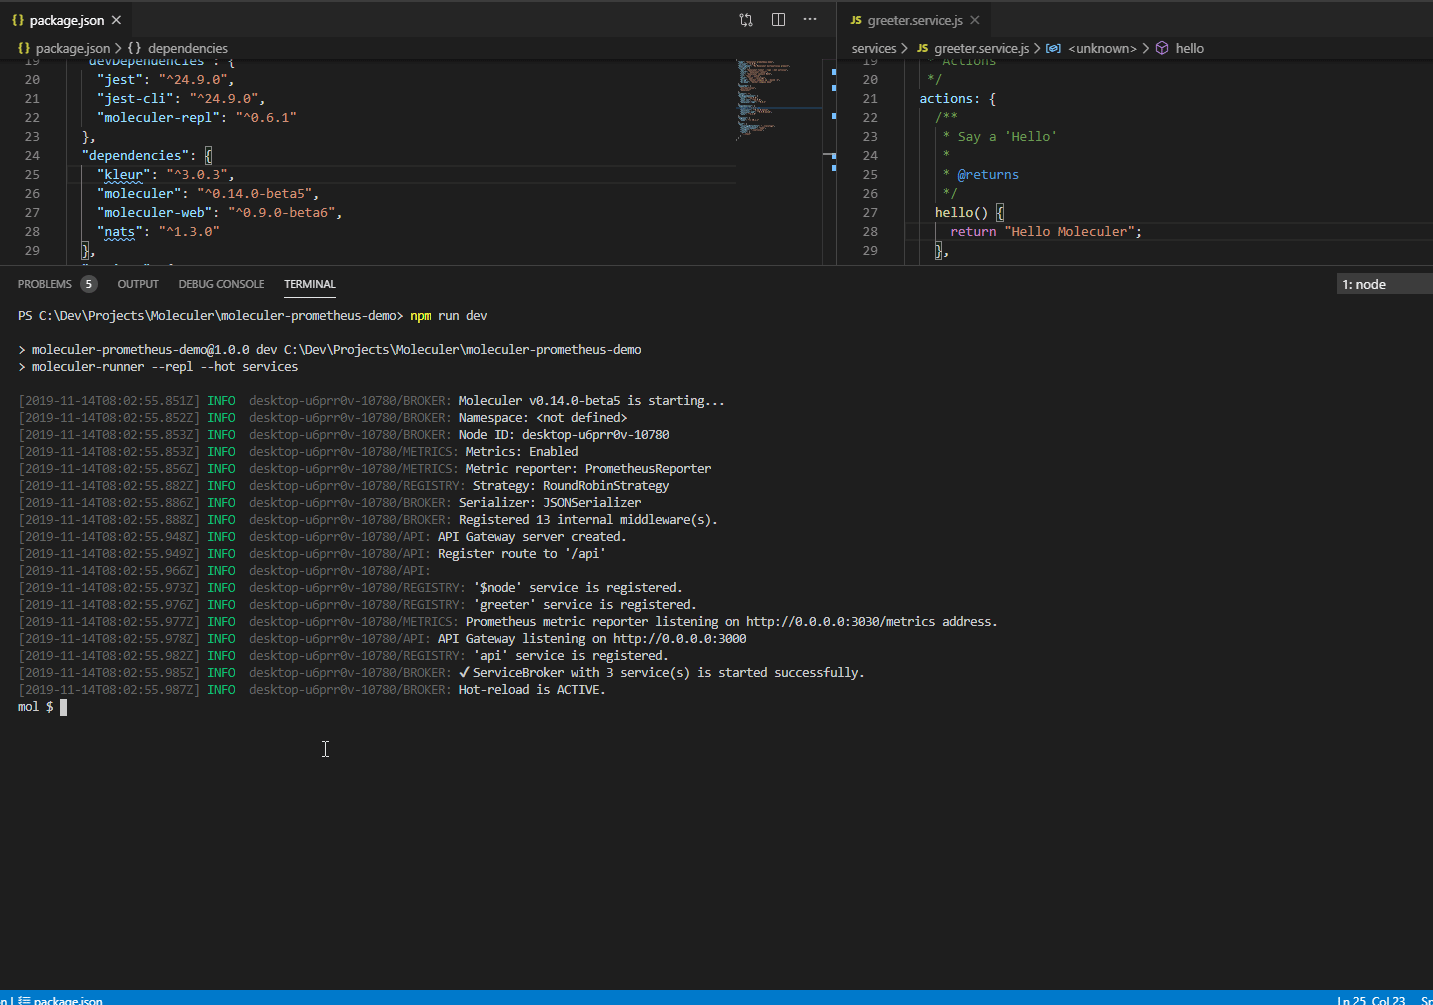Click "Ln 25, Col 23" in the status bar
Screen dimensions: 1433x1005
click(x=1370, y=999)
